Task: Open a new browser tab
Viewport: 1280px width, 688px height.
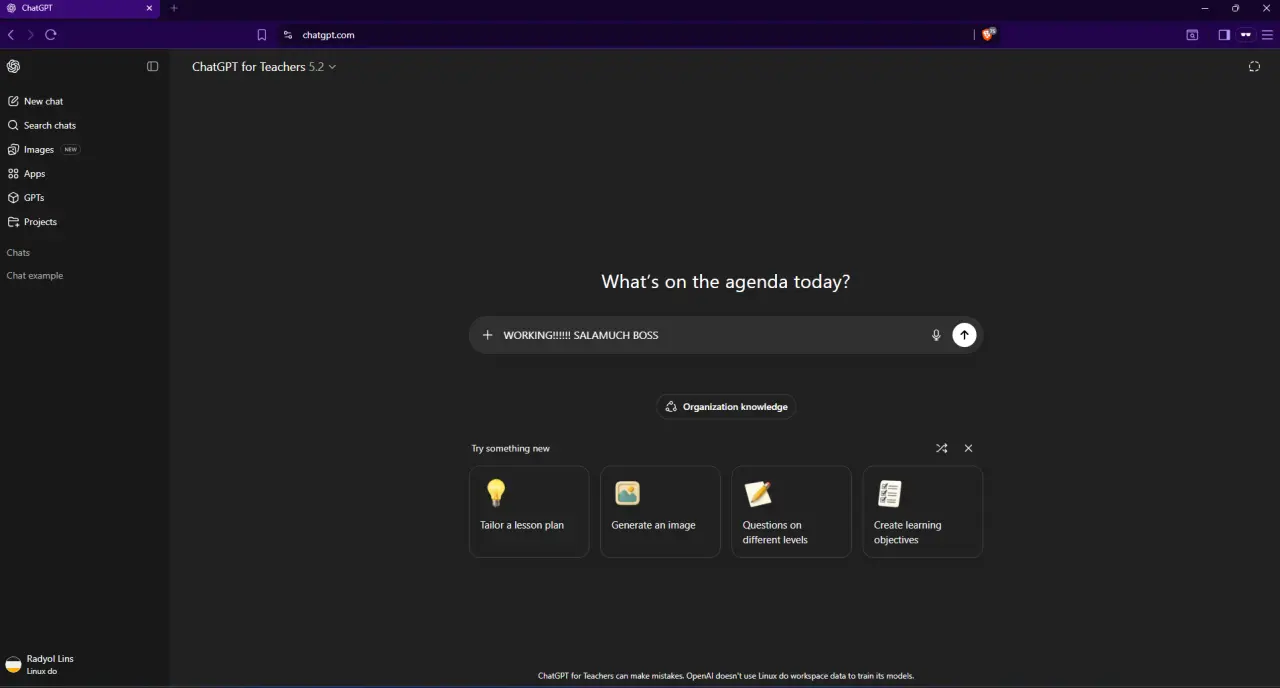Action: pos(174,8)
